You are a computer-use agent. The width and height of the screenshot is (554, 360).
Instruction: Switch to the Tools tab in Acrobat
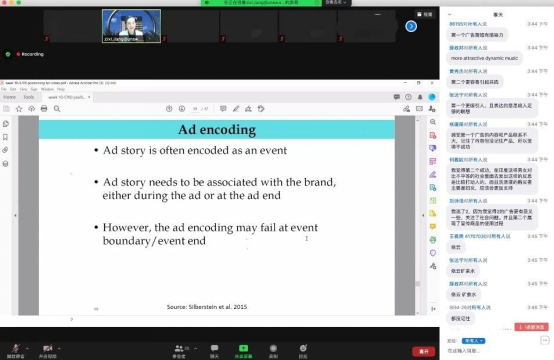pyautogui.click(x=29, y=97)
